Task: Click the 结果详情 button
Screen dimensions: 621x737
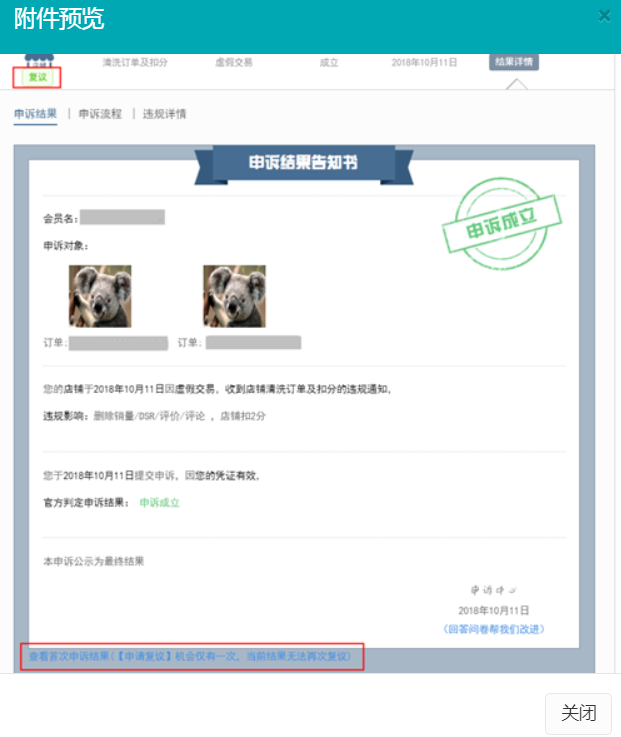Action: [x=514, y=62]
